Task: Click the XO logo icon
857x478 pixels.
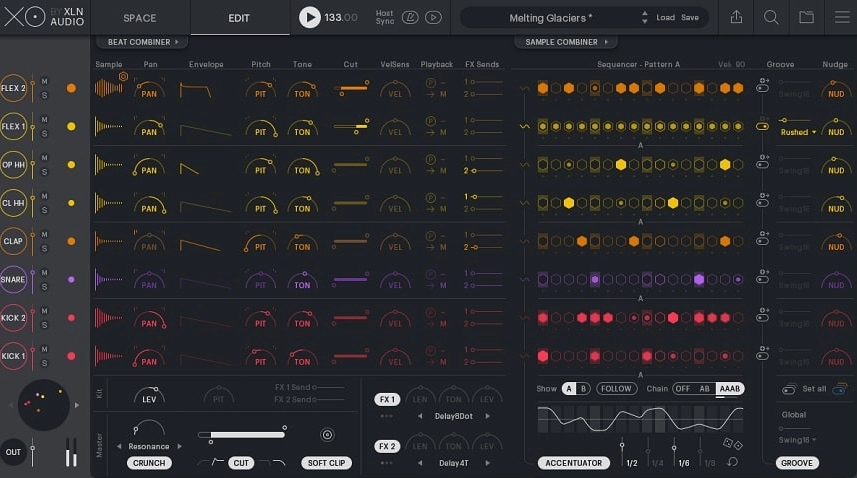Action: (x=25, y=17)
